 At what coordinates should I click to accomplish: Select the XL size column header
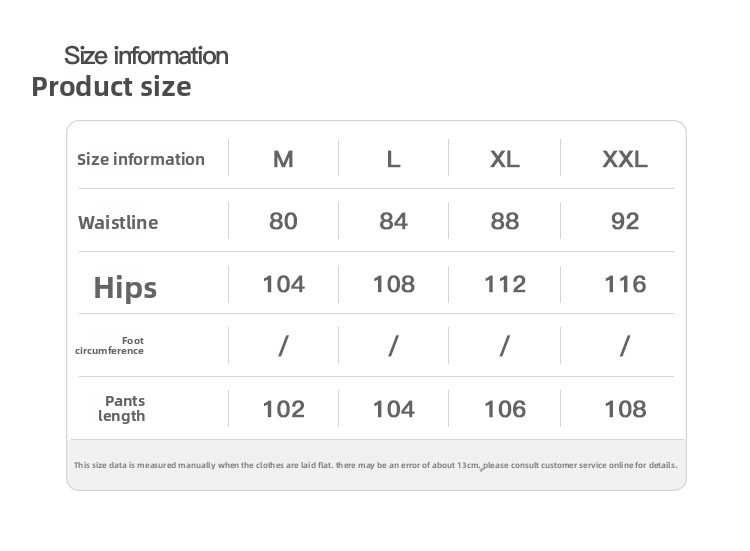505,159
